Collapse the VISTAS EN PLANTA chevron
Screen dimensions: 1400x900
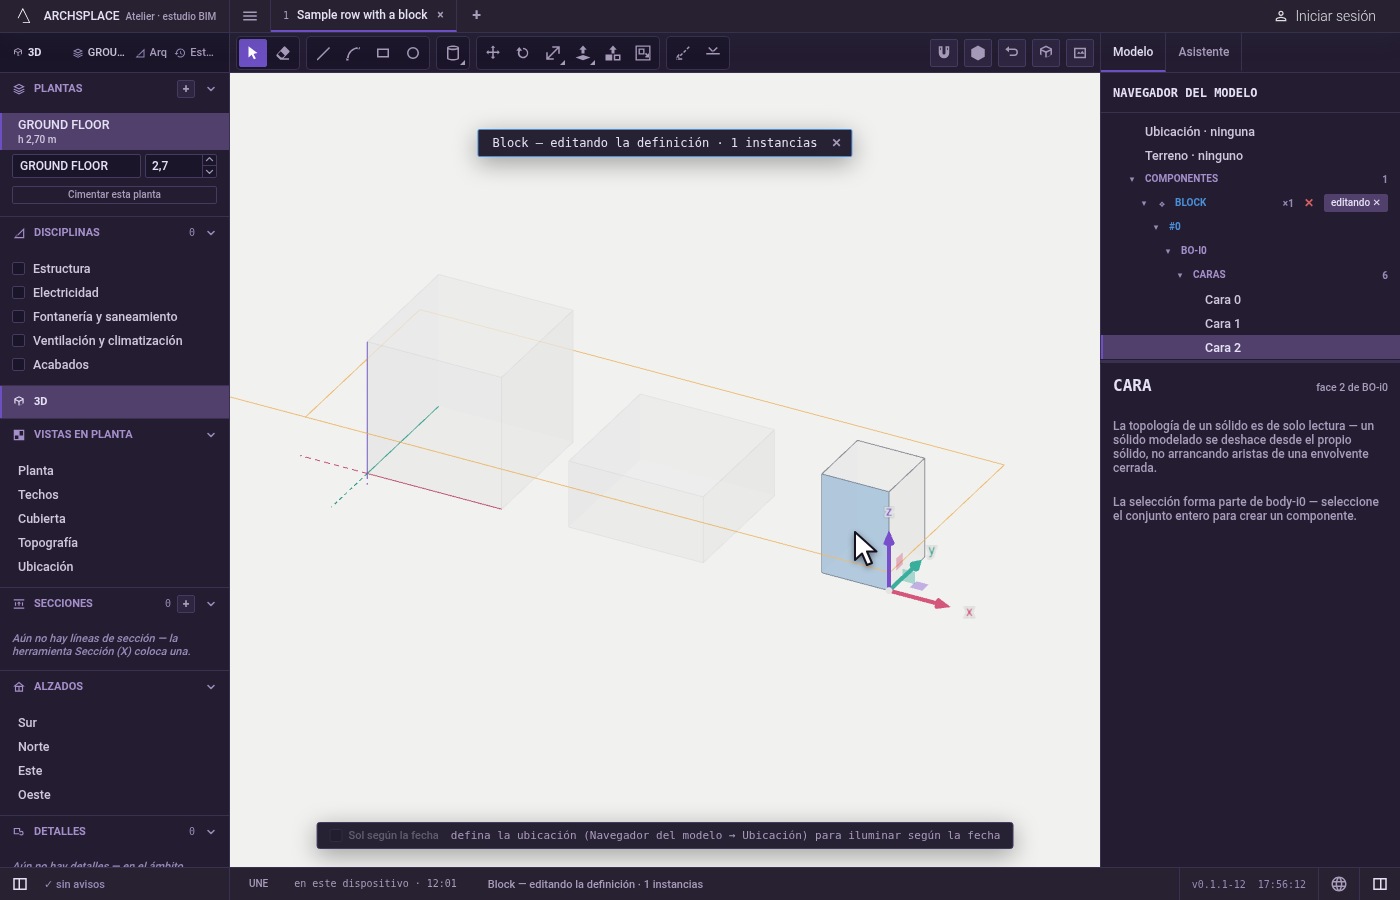211,435
